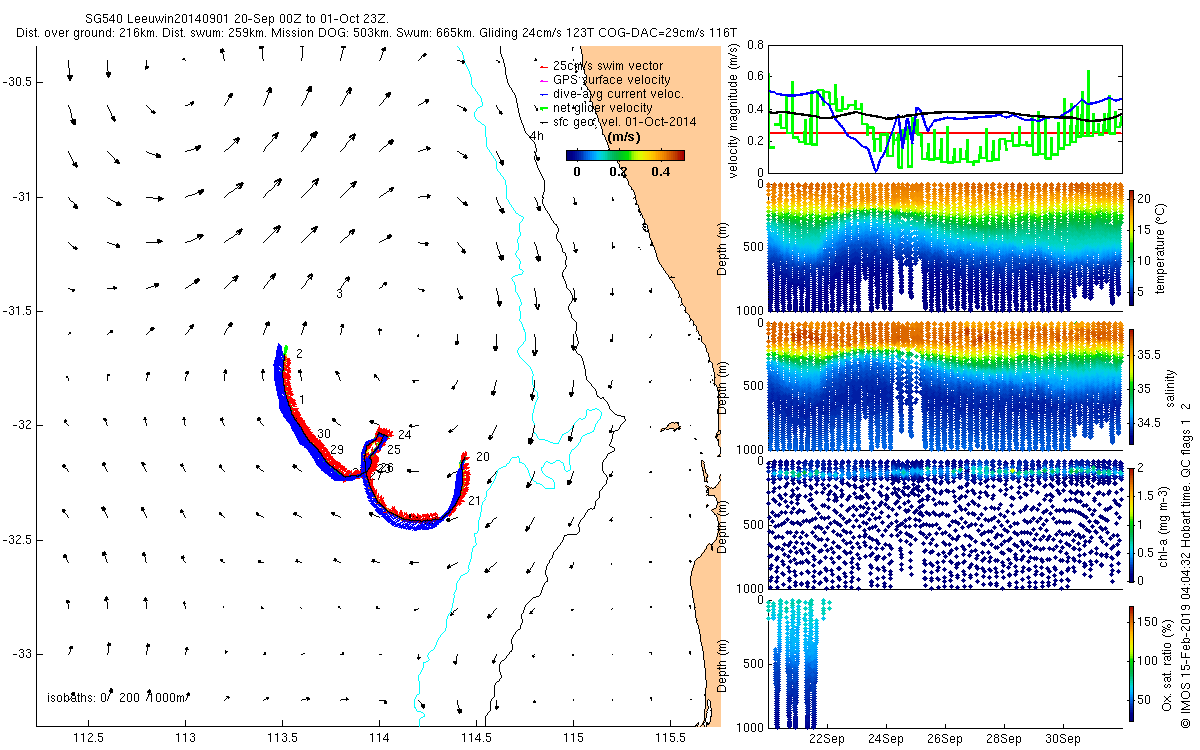Click the 24Sep date tick
The image size is (1200, 750).
click(x=885, y=739)
